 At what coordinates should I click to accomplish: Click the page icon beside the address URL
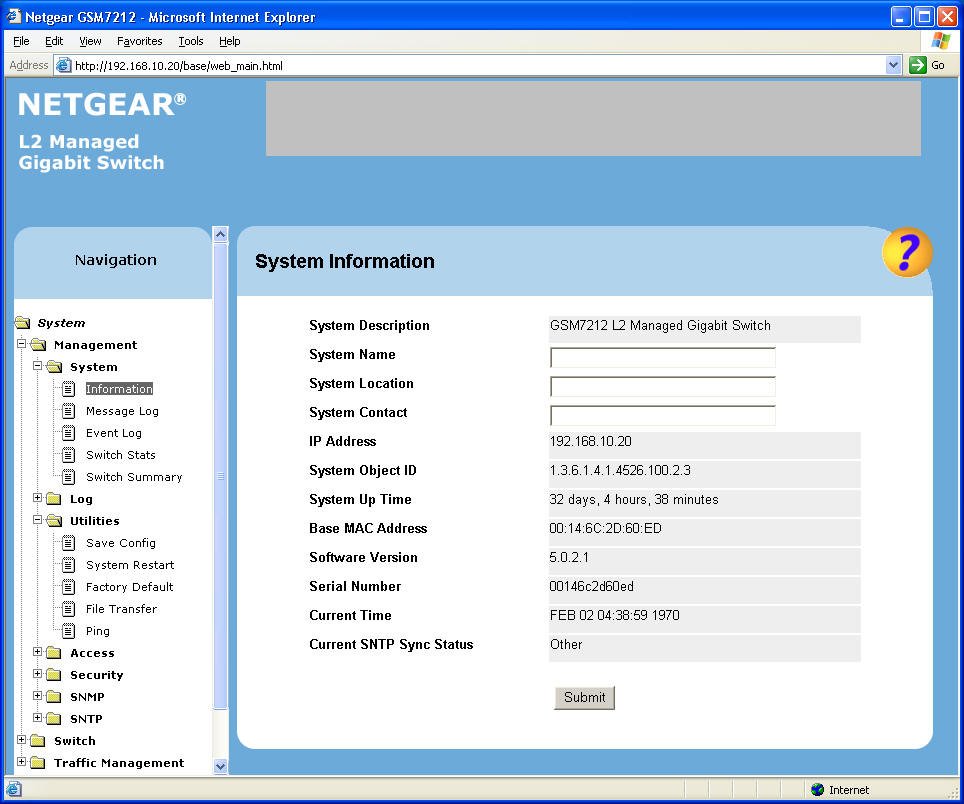tap(63, 65)
